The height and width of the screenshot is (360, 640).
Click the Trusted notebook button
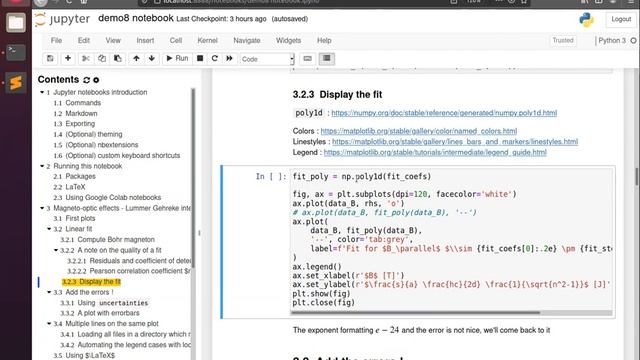563,40
